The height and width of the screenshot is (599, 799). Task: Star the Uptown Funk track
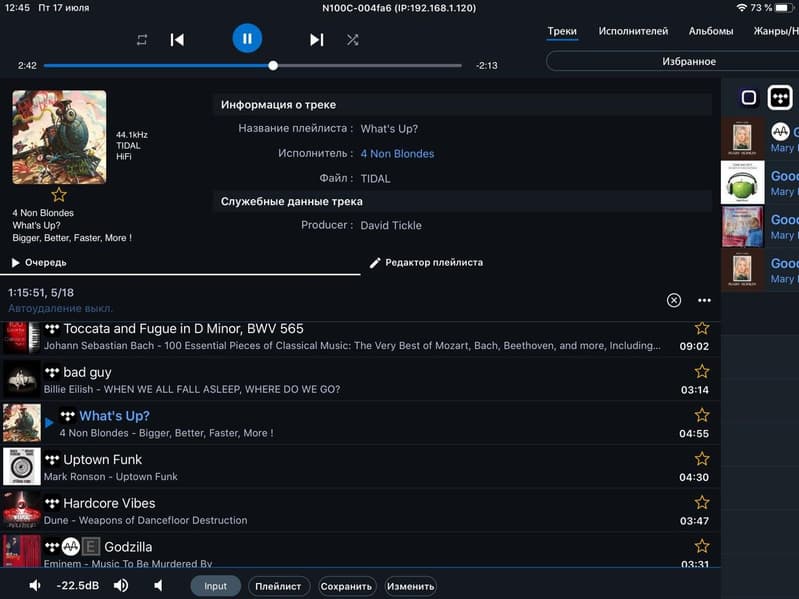(x=702, y=459)
